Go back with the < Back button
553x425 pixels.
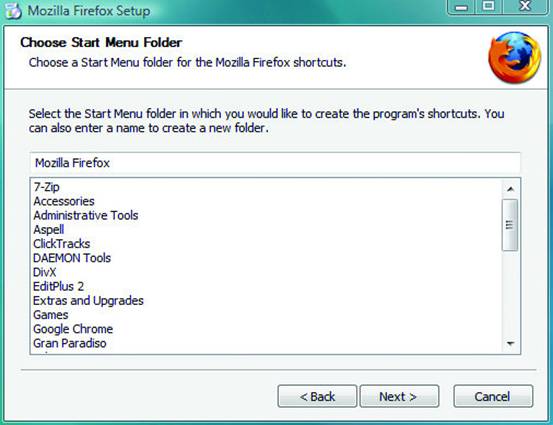pyautogui.click(x=317, y=396)
